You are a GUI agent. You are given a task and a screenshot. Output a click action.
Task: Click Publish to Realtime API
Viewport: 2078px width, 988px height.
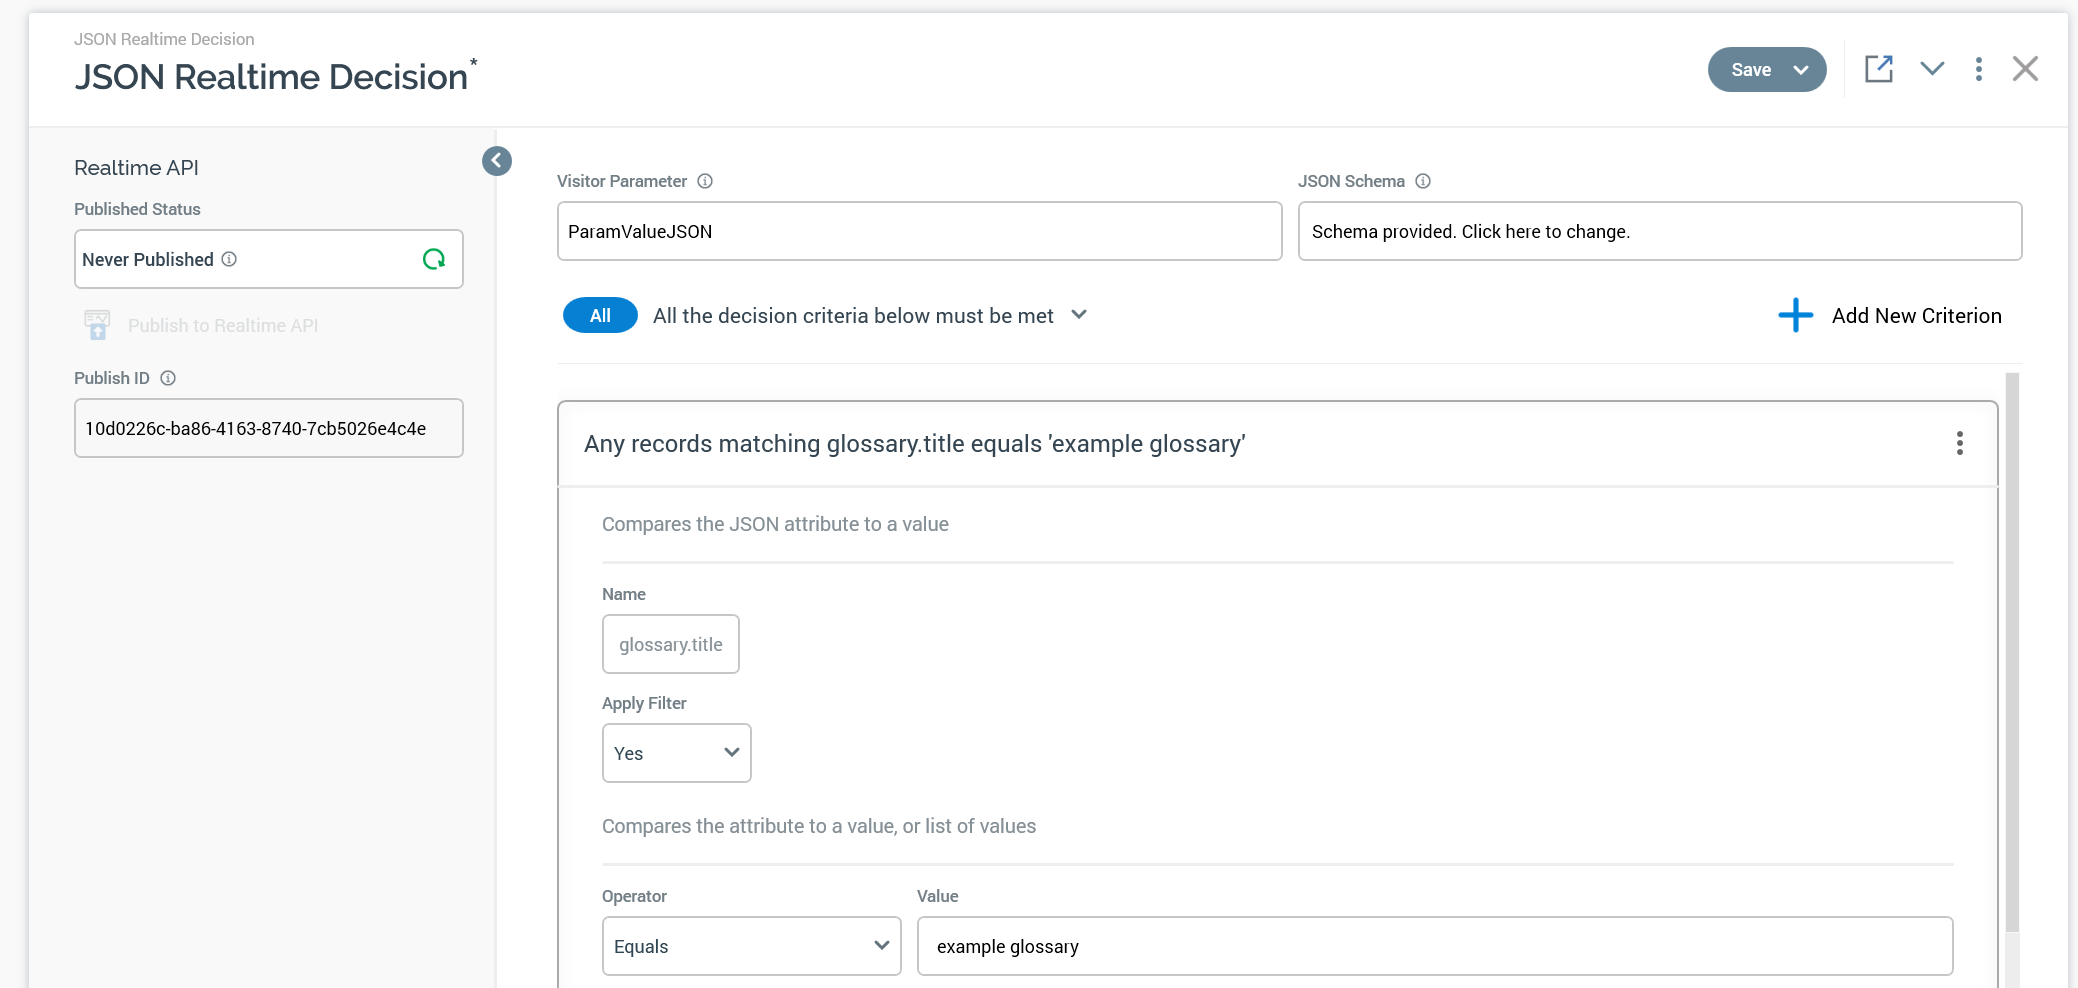pos(222,325)
